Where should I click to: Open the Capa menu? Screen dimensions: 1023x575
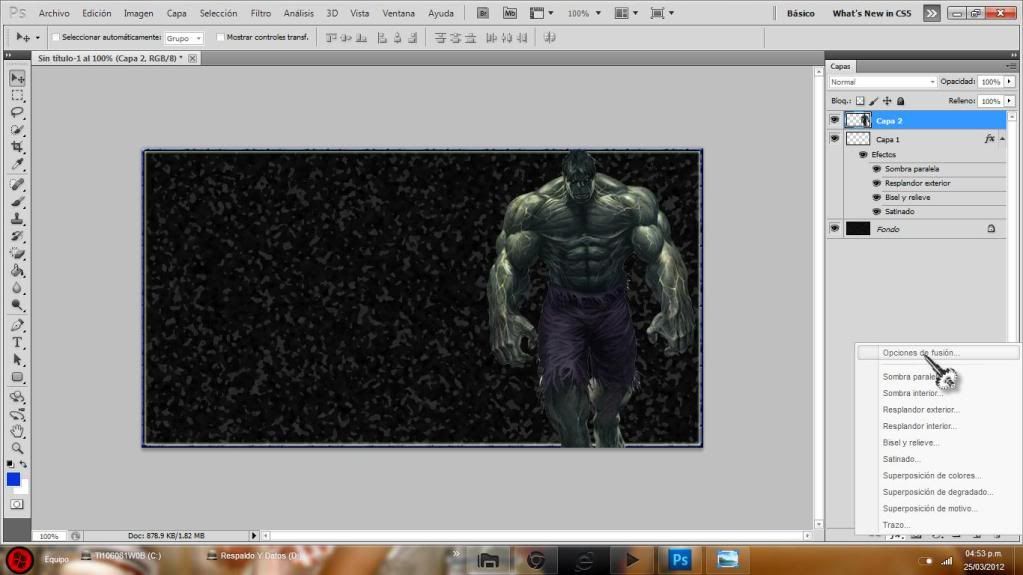(x=176, y=13)
